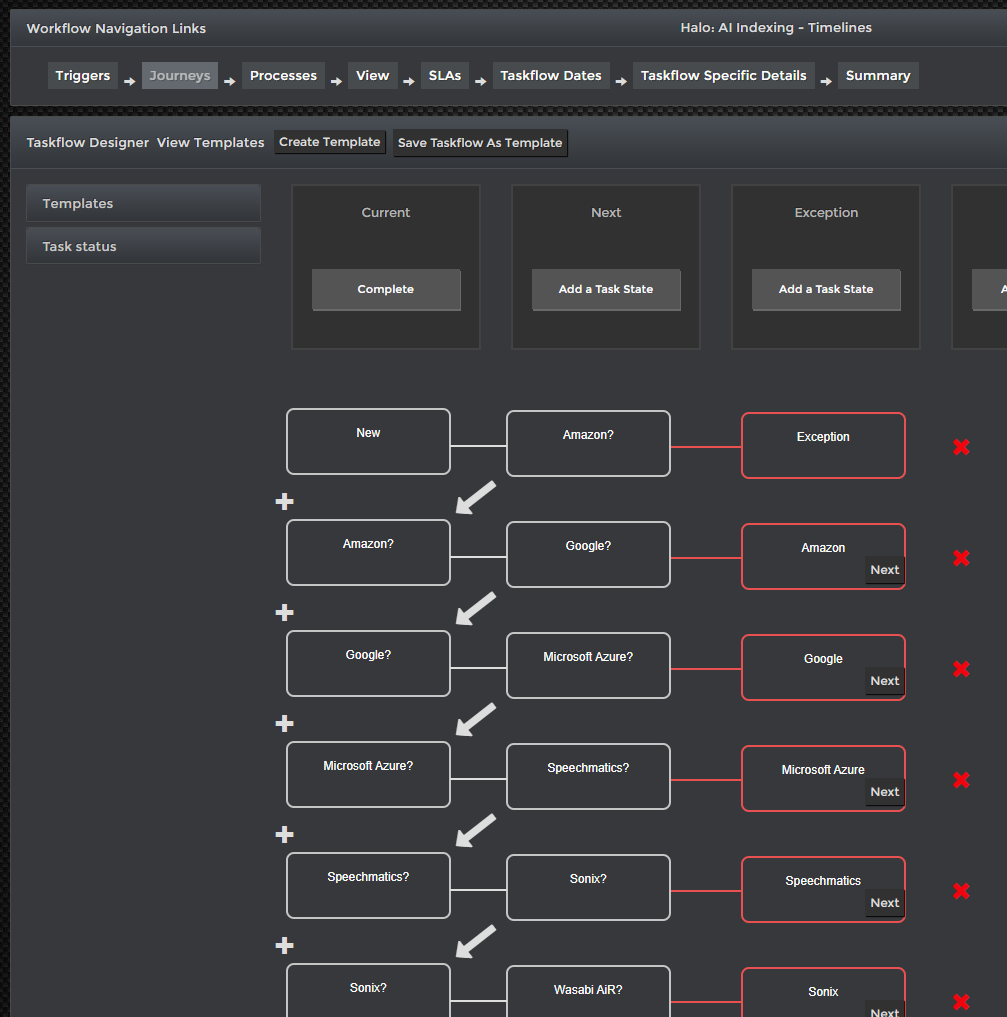Select Speechmatics? box in next column
This screenshot has height=1017, width=1007.
coord(588,776)
